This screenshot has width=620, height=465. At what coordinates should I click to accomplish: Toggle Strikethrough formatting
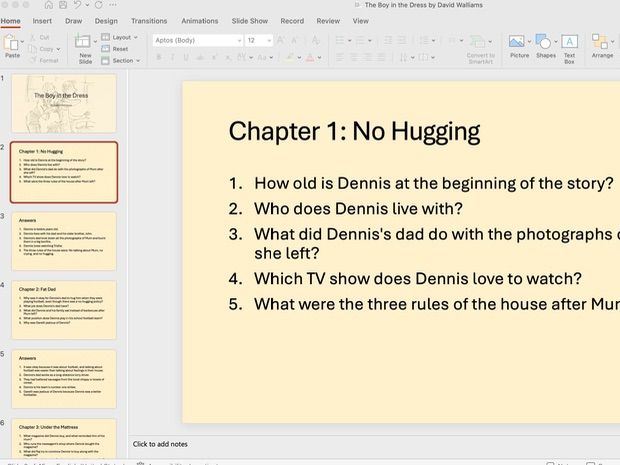200,58
